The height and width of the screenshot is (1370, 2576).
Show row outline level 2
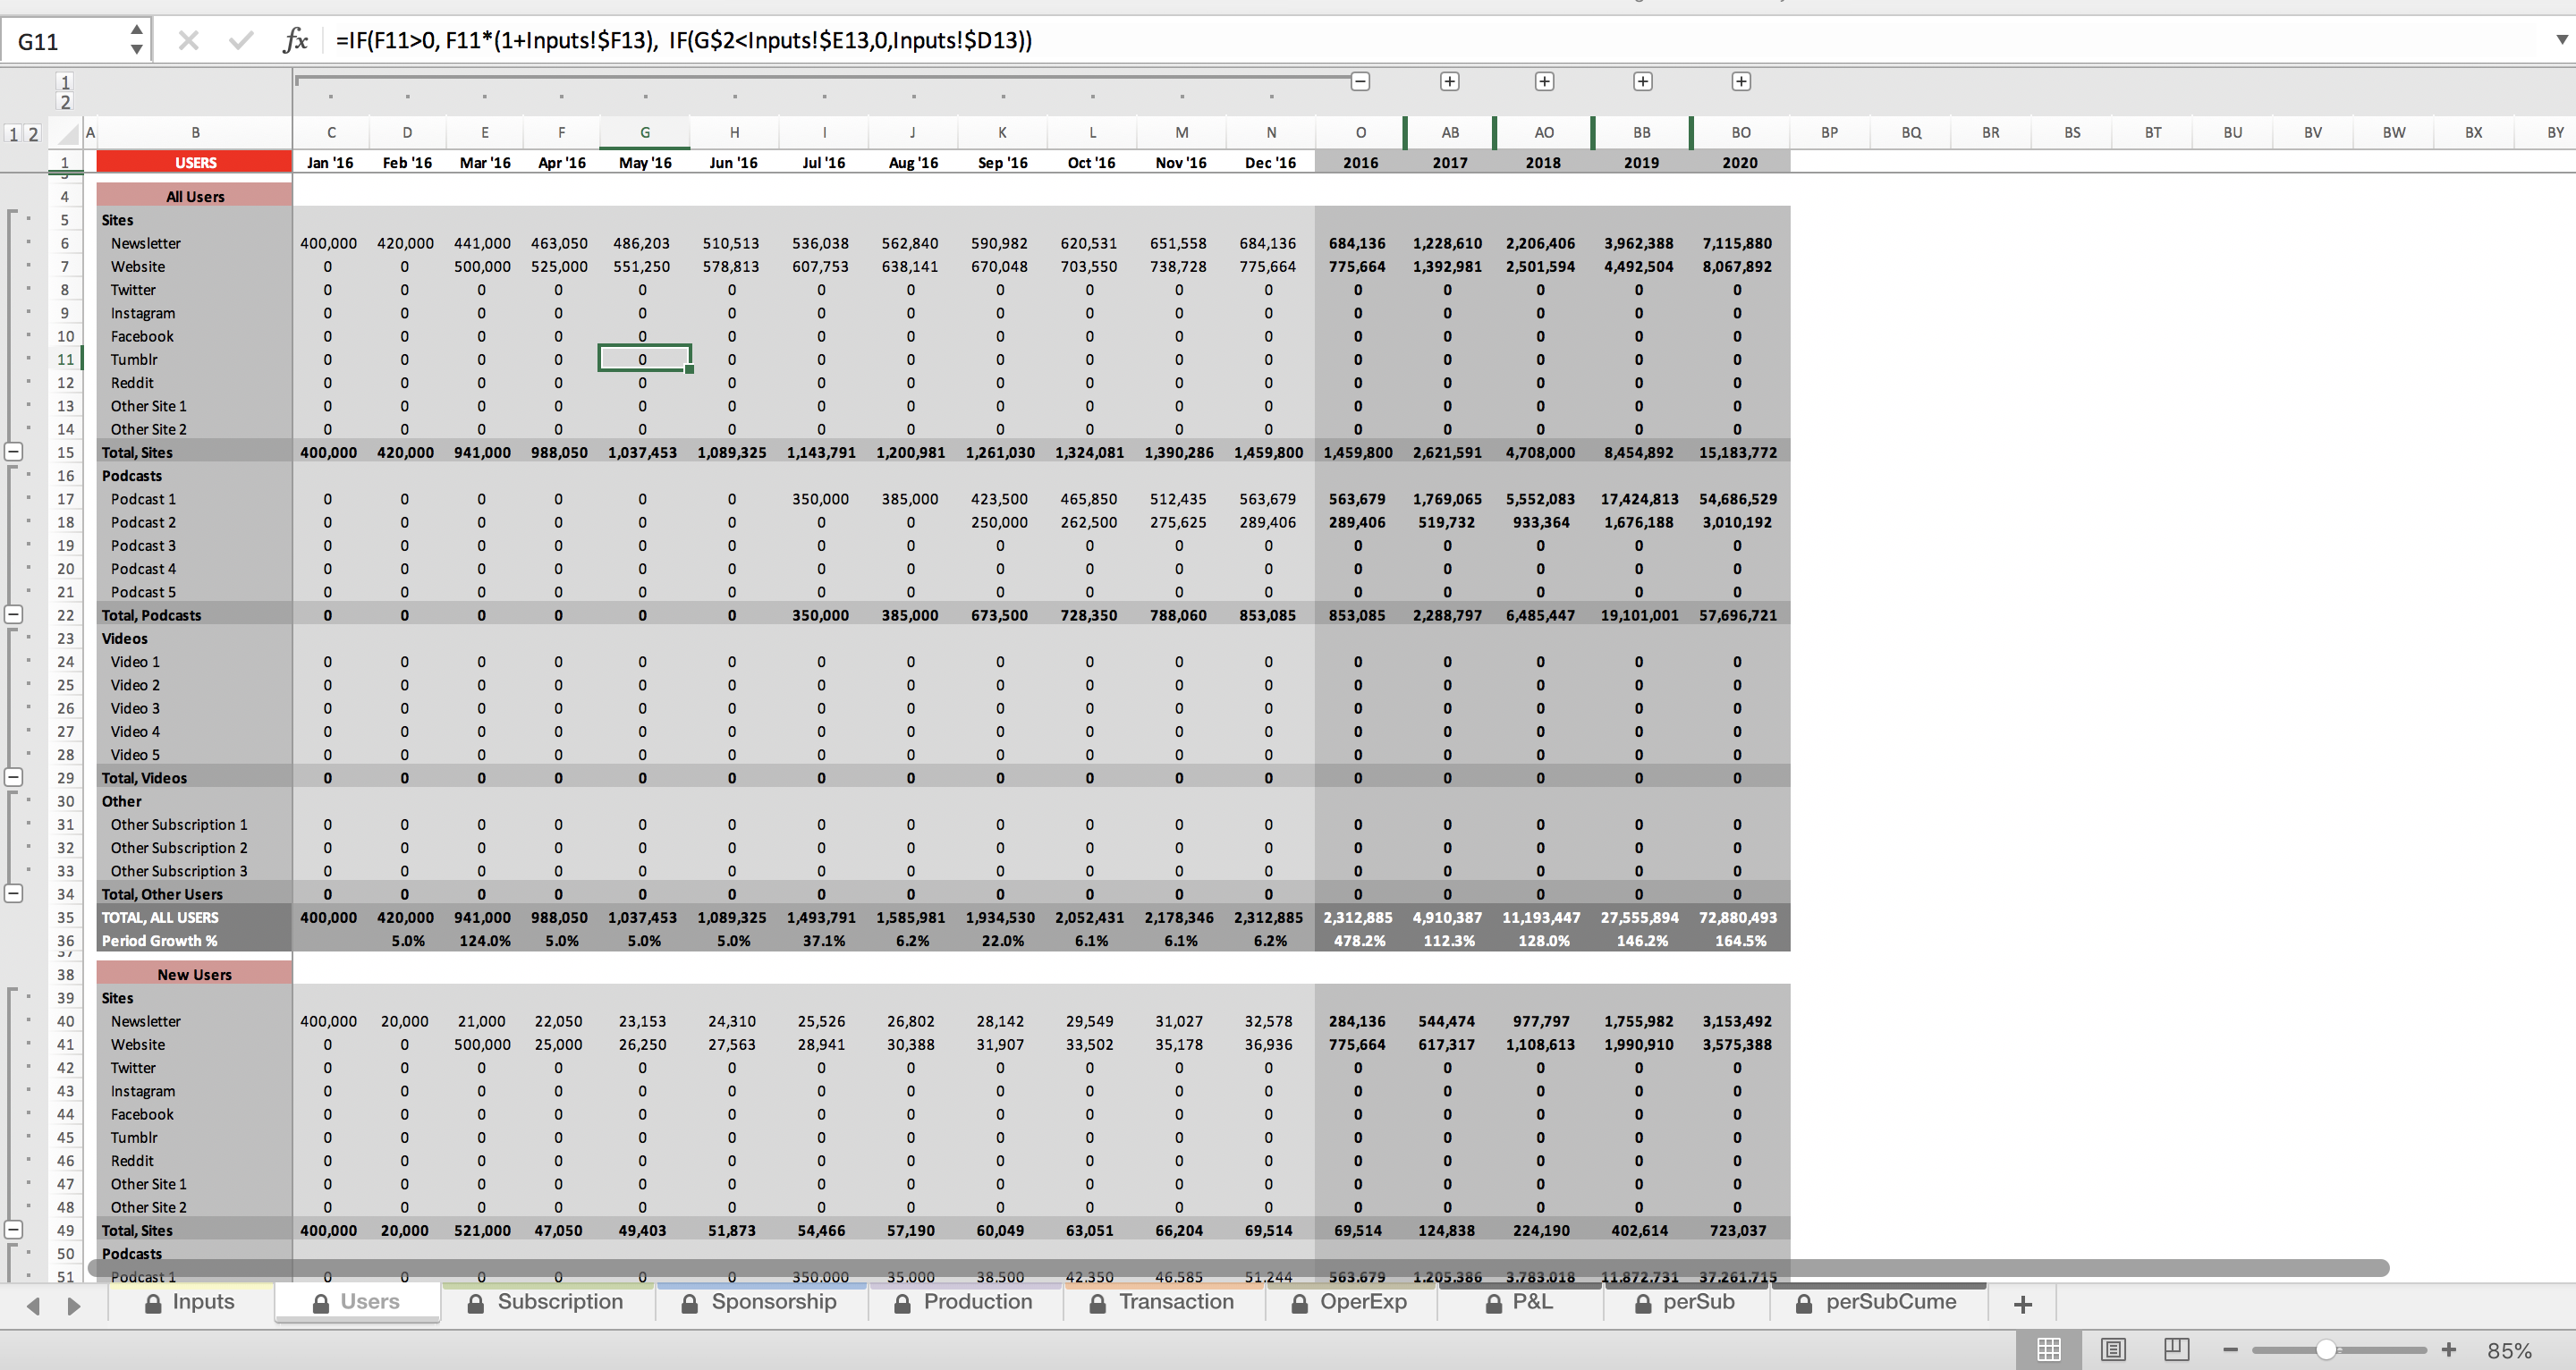click(33, 133)
